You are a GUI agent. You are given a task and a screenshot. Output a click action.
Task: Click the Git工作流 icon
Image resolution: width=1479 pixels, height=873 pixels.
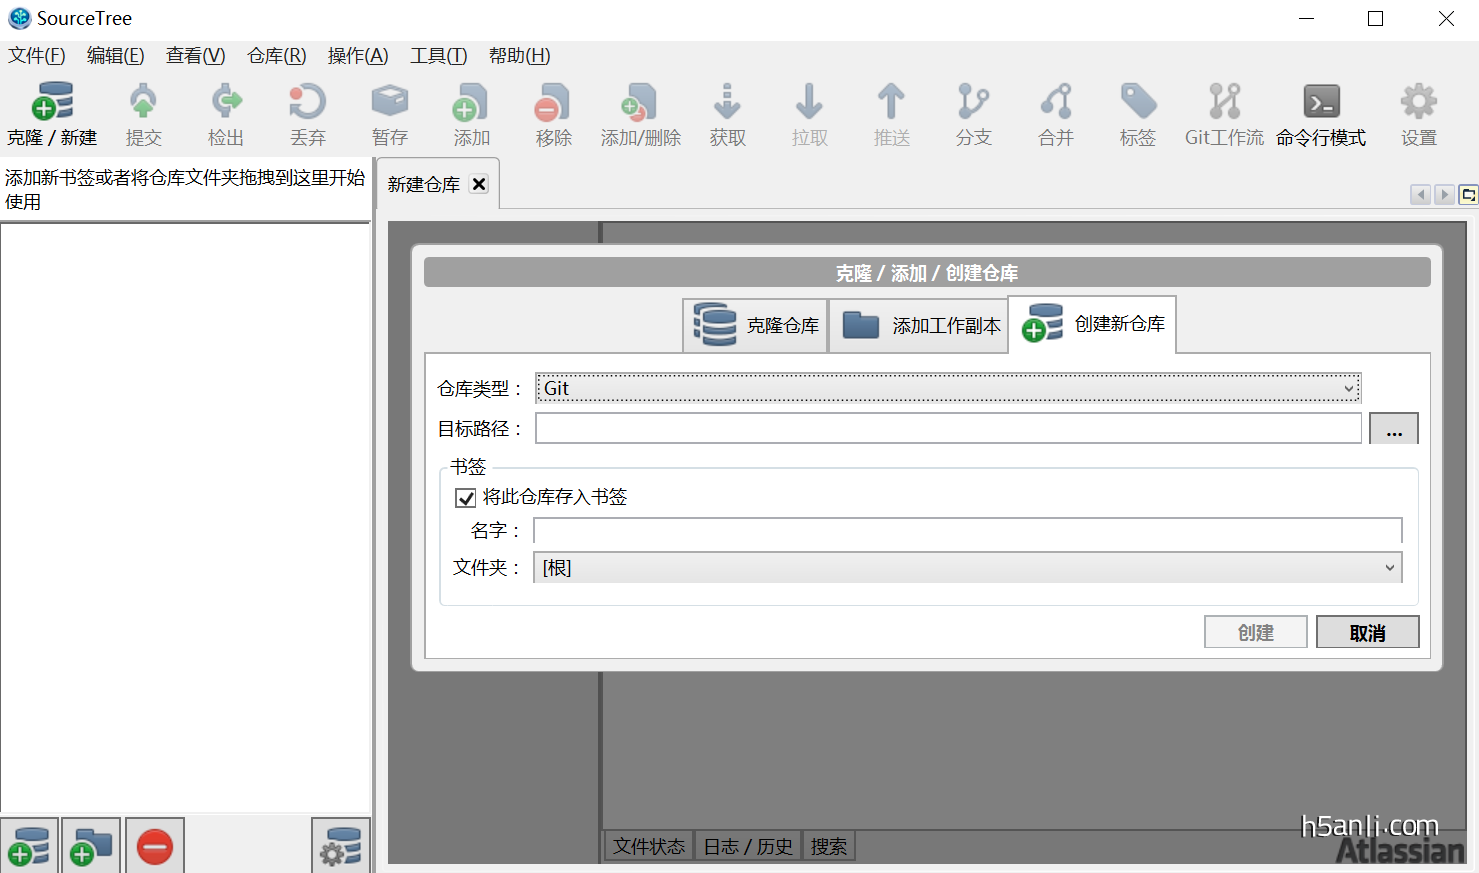[x=1224, y=101]
